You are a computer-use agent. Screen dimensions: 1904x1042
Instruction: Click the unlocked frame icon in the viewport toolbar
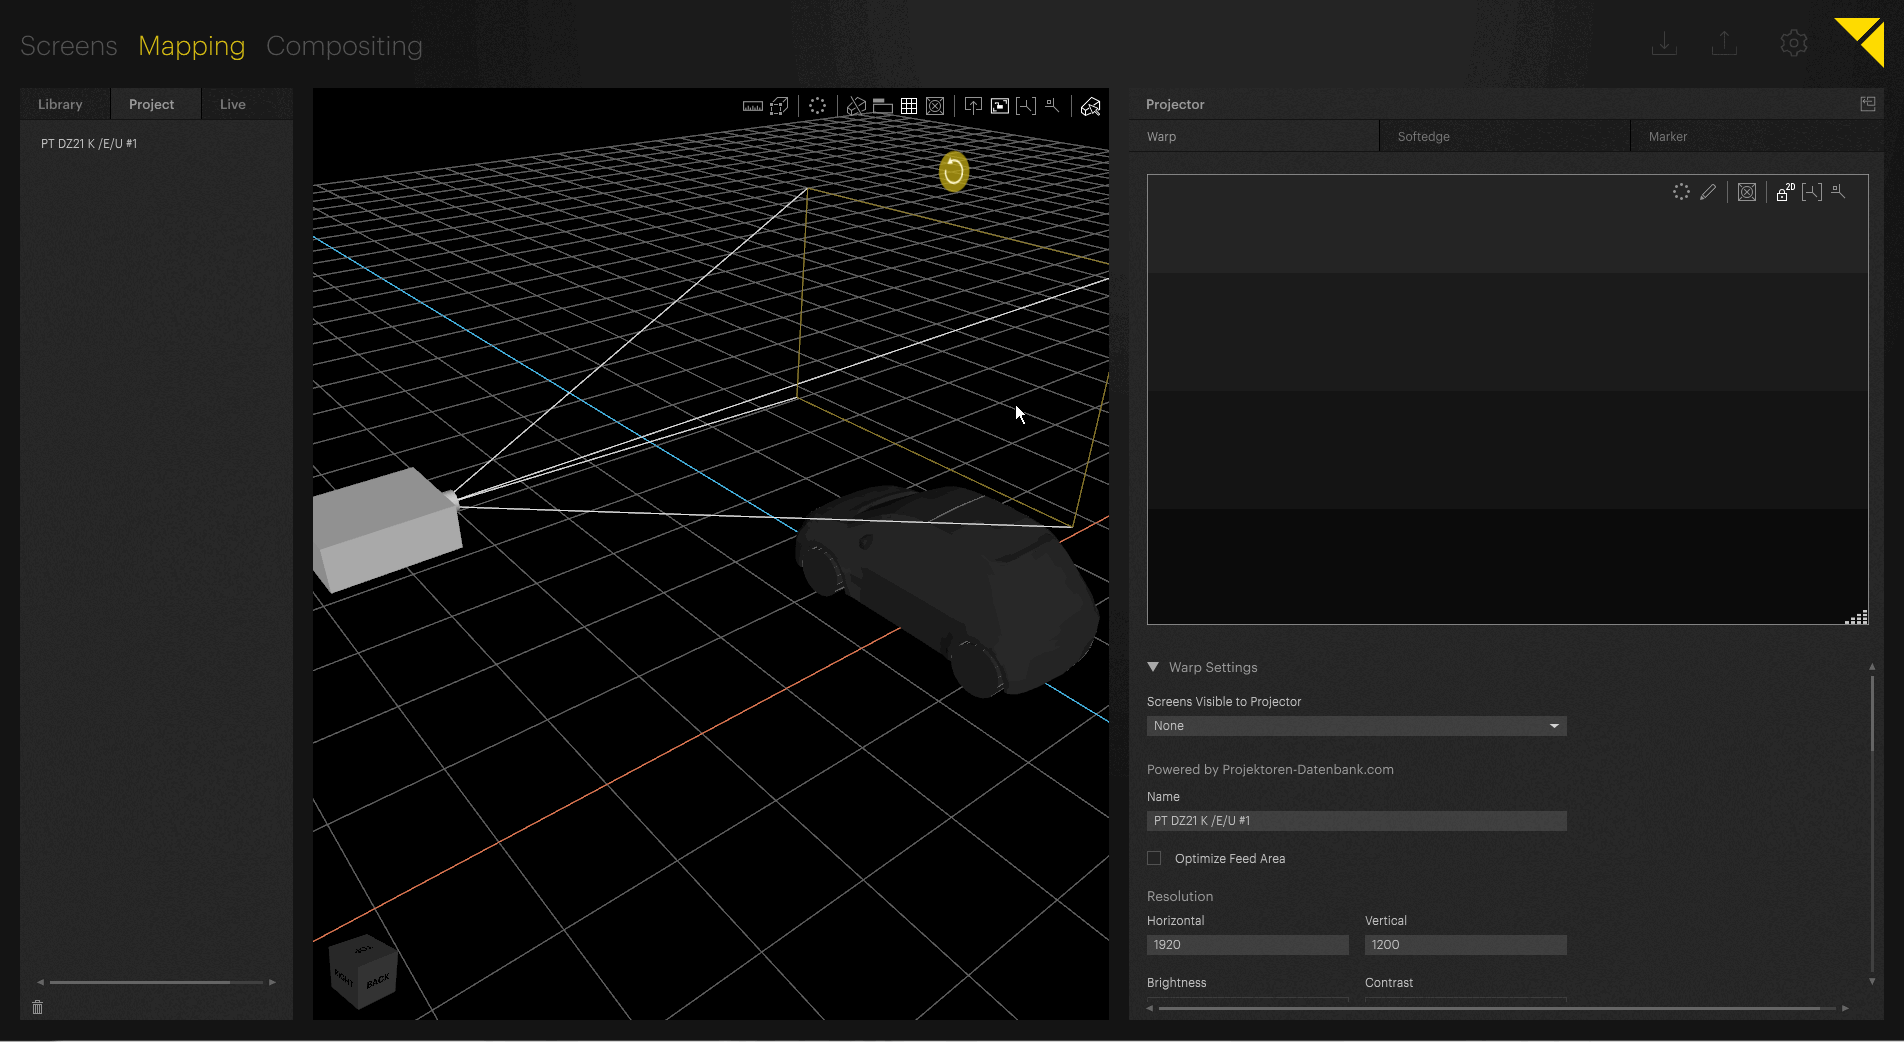pos(999,106)
